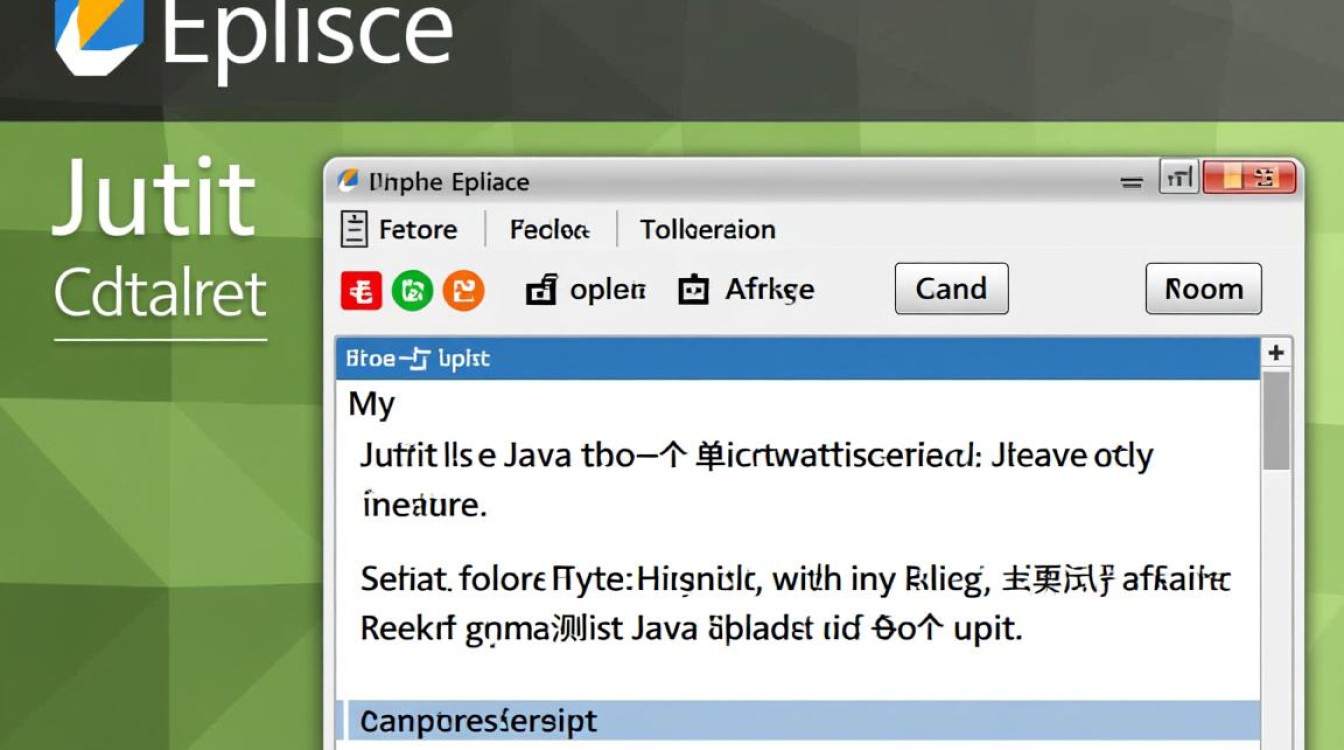Click the red square toolbar icon
The height and width of the screenshot is (750, 1344).
click(361, 290)
